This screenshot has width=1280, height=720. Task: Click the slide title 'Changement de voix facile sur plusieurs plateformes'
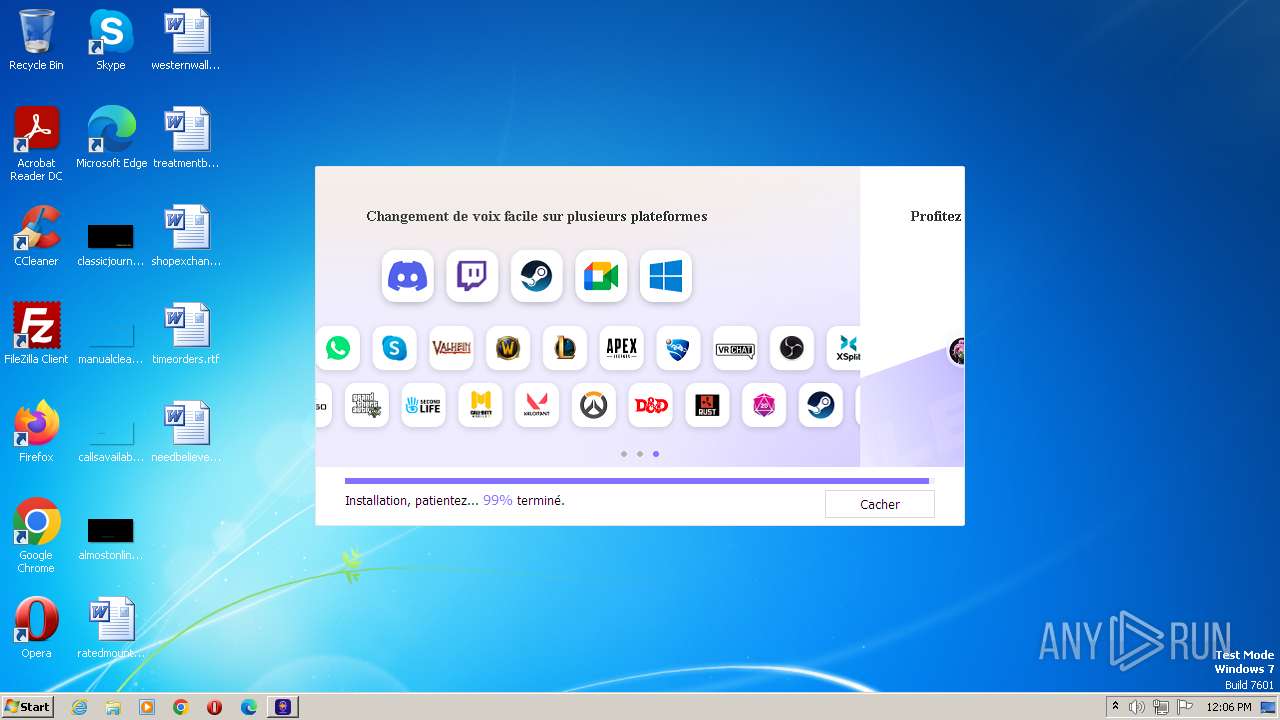coord(536,216)
